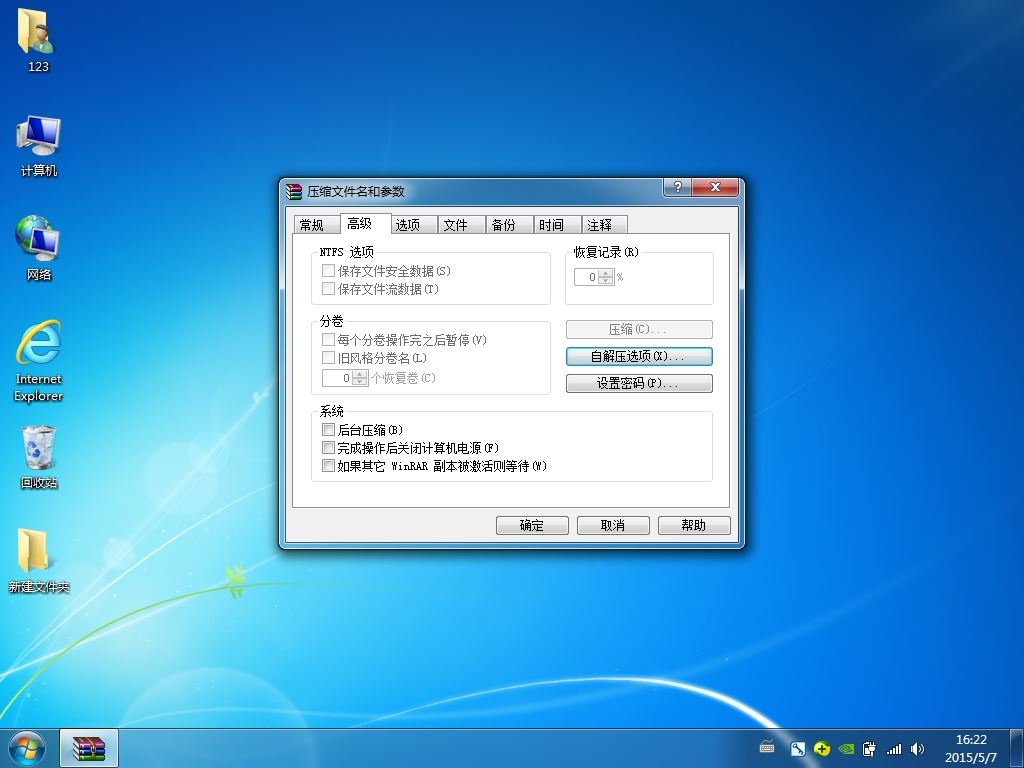Click the key-shaped tray icon
The height and width of the screenshot is (768, 1024).
coord(797,749)
